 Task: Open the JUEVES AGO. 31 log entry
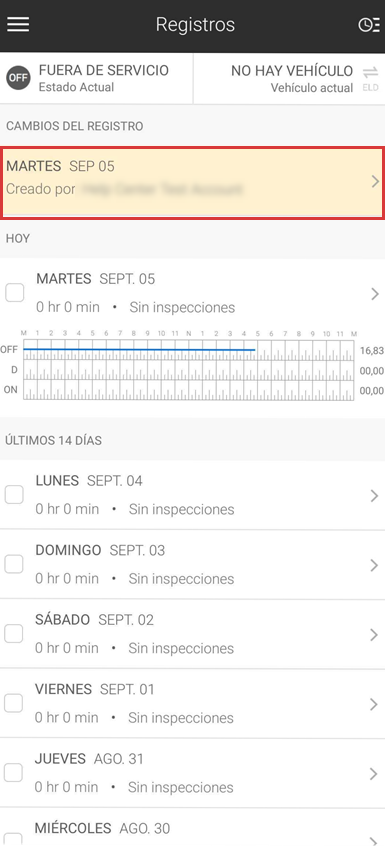point(192,774)
